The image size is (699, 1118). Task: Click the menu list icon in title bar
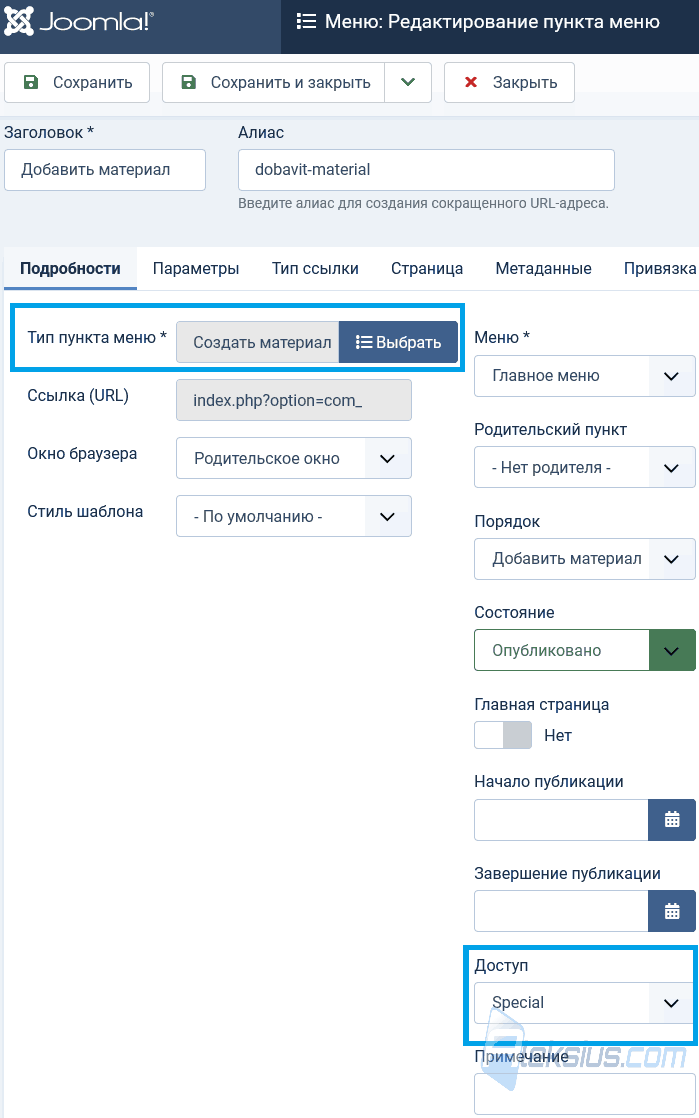[306, 22]
